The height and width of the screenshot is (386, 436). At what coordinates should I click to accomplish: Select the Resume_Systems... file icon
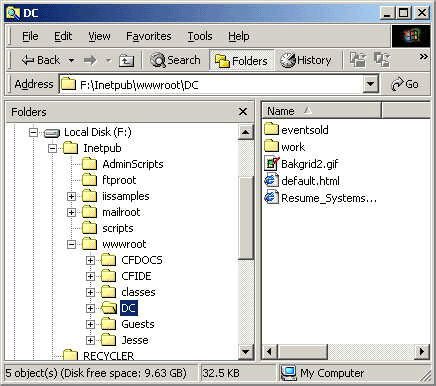point(271,198)
